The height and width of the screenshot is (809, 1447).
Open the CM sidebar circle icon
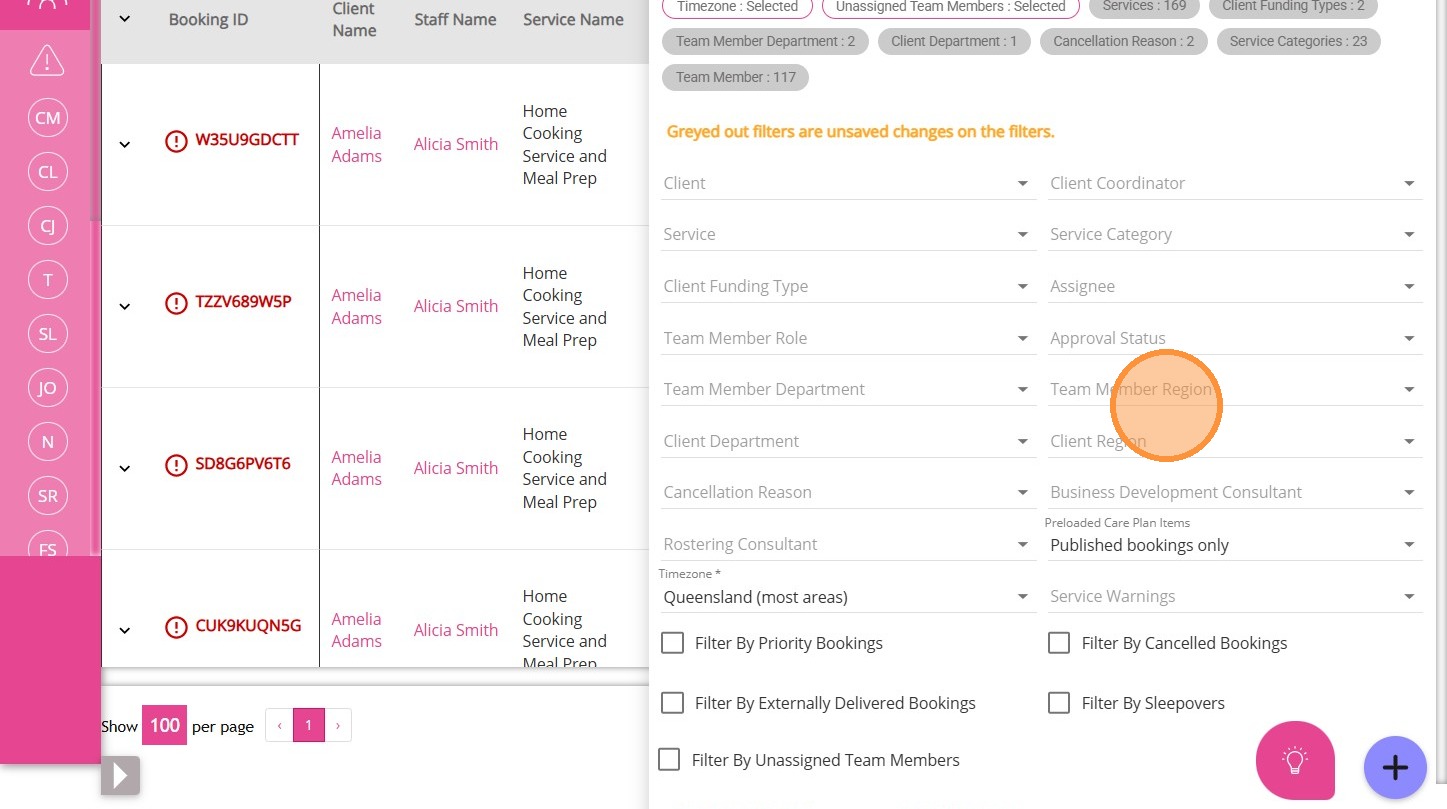click(x=47, y=118)
